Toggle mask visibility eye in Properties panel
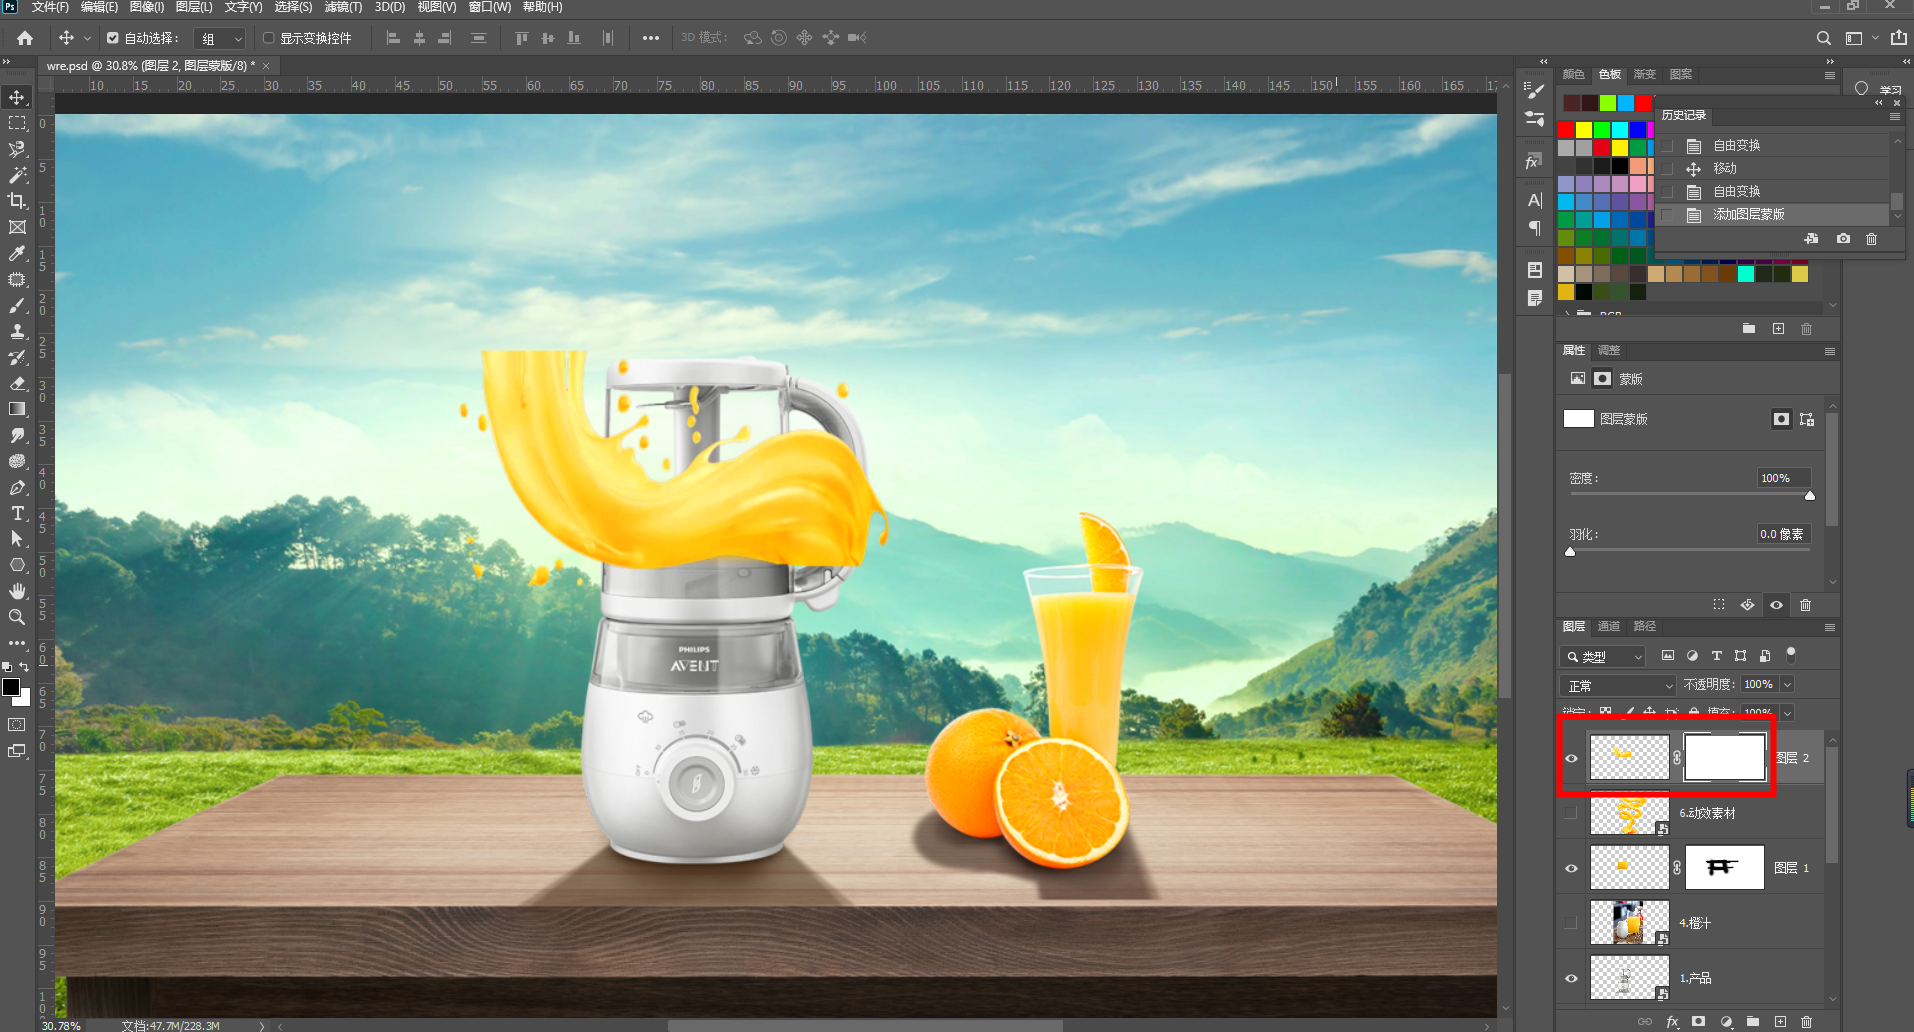Screen dimensions: 1914x1032 point(1776,605)
